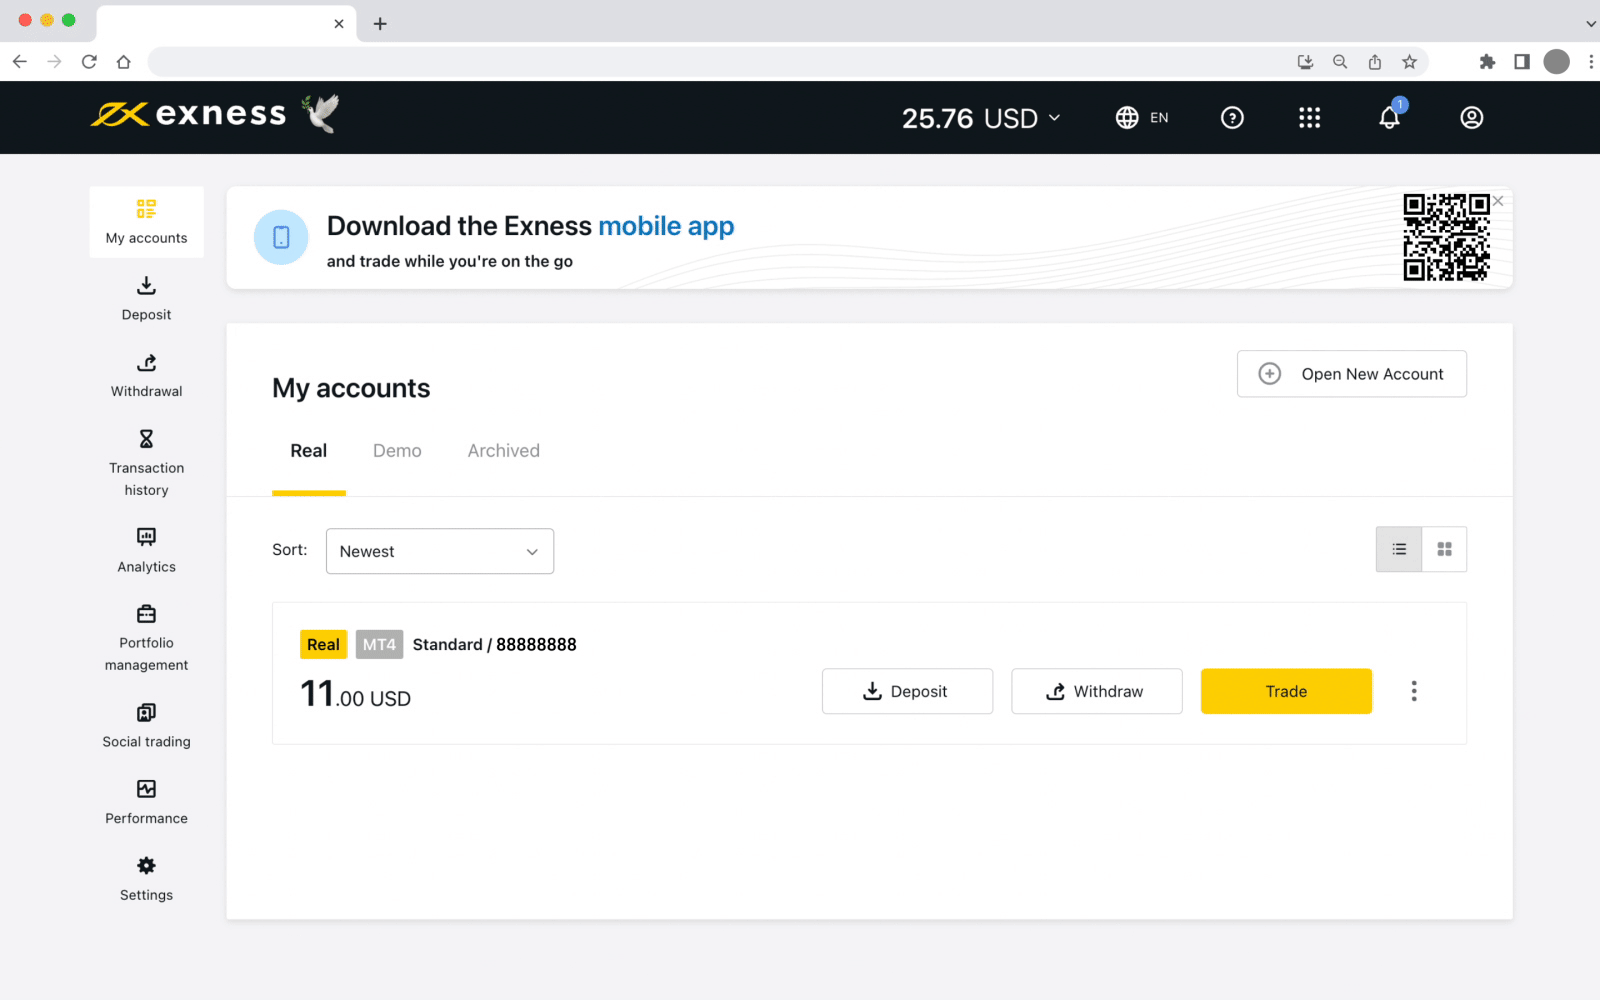Screen dimensions: 1600x1000
Task: Switch to grid view layout
Action: [x=1444, y=549]
